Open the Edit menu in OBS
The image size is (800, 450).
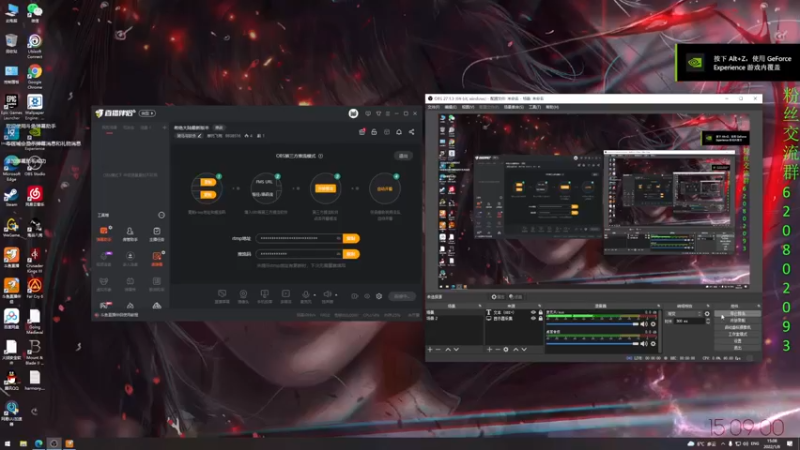click(451, 107)
